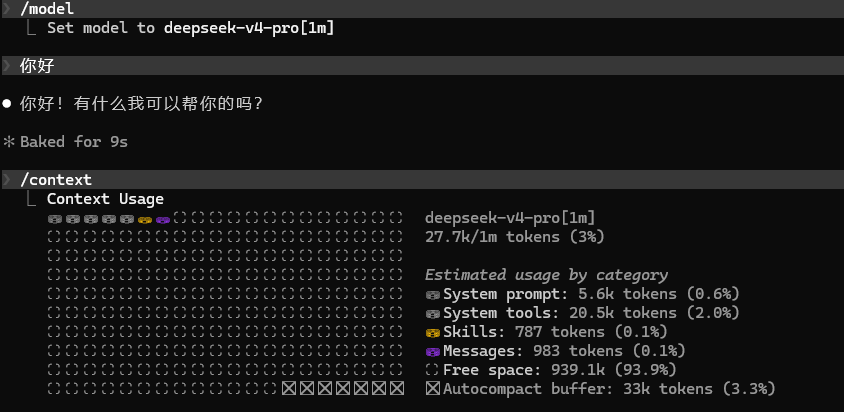
Task: Click 'Estimated usage by category' heading
Action: 546,275
